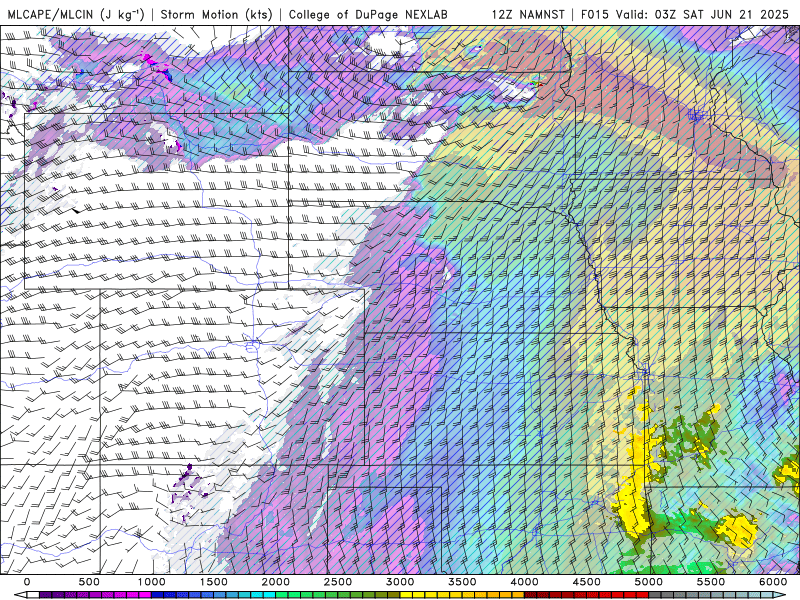This screenshot has width=800, height=600.
Task: Click the '1500' color scale label
Action: pyautogui.click(x=214, y=582)
